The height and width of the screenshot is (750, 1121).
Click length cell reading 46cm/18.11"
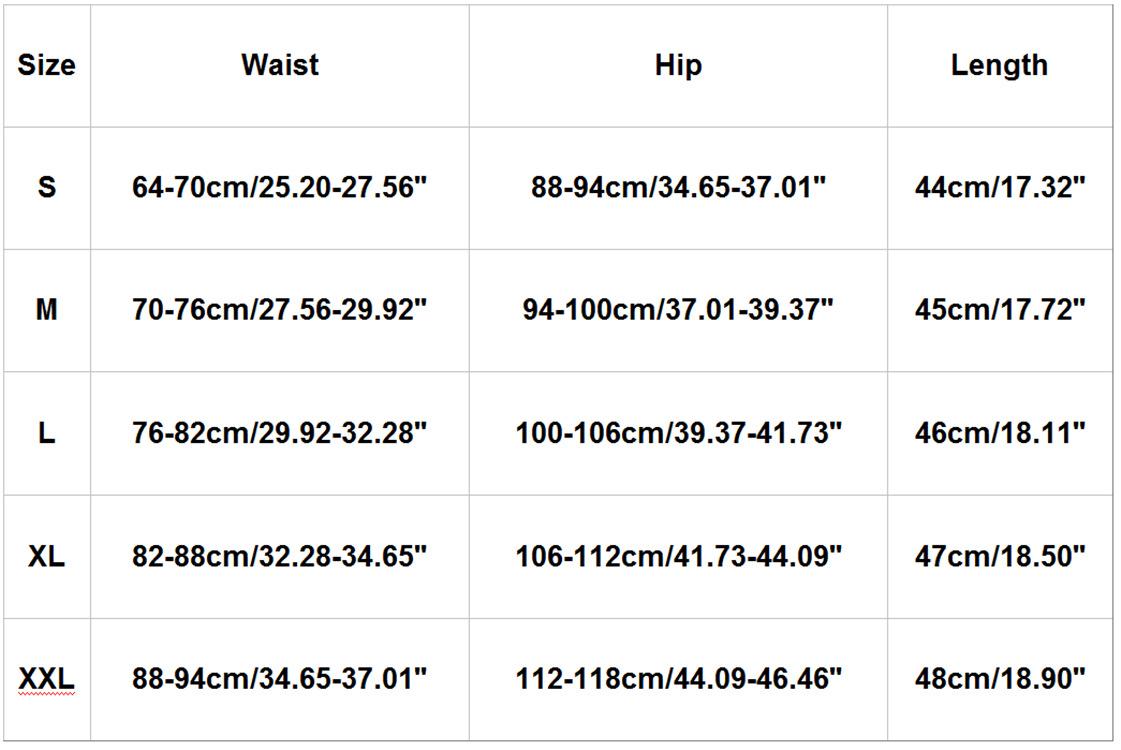pos(999,434)
